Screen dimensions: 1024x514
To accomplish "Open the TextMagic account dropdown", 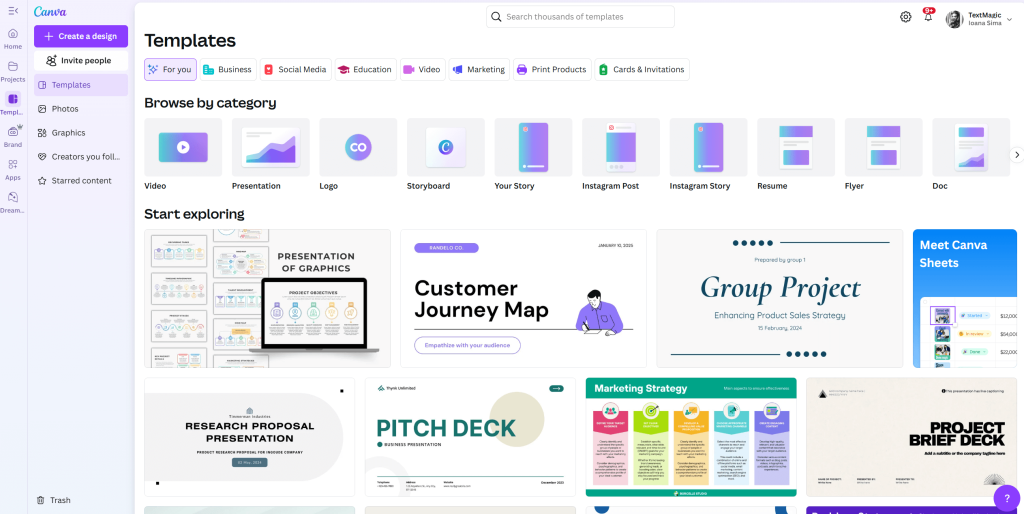I will point(980,19).
